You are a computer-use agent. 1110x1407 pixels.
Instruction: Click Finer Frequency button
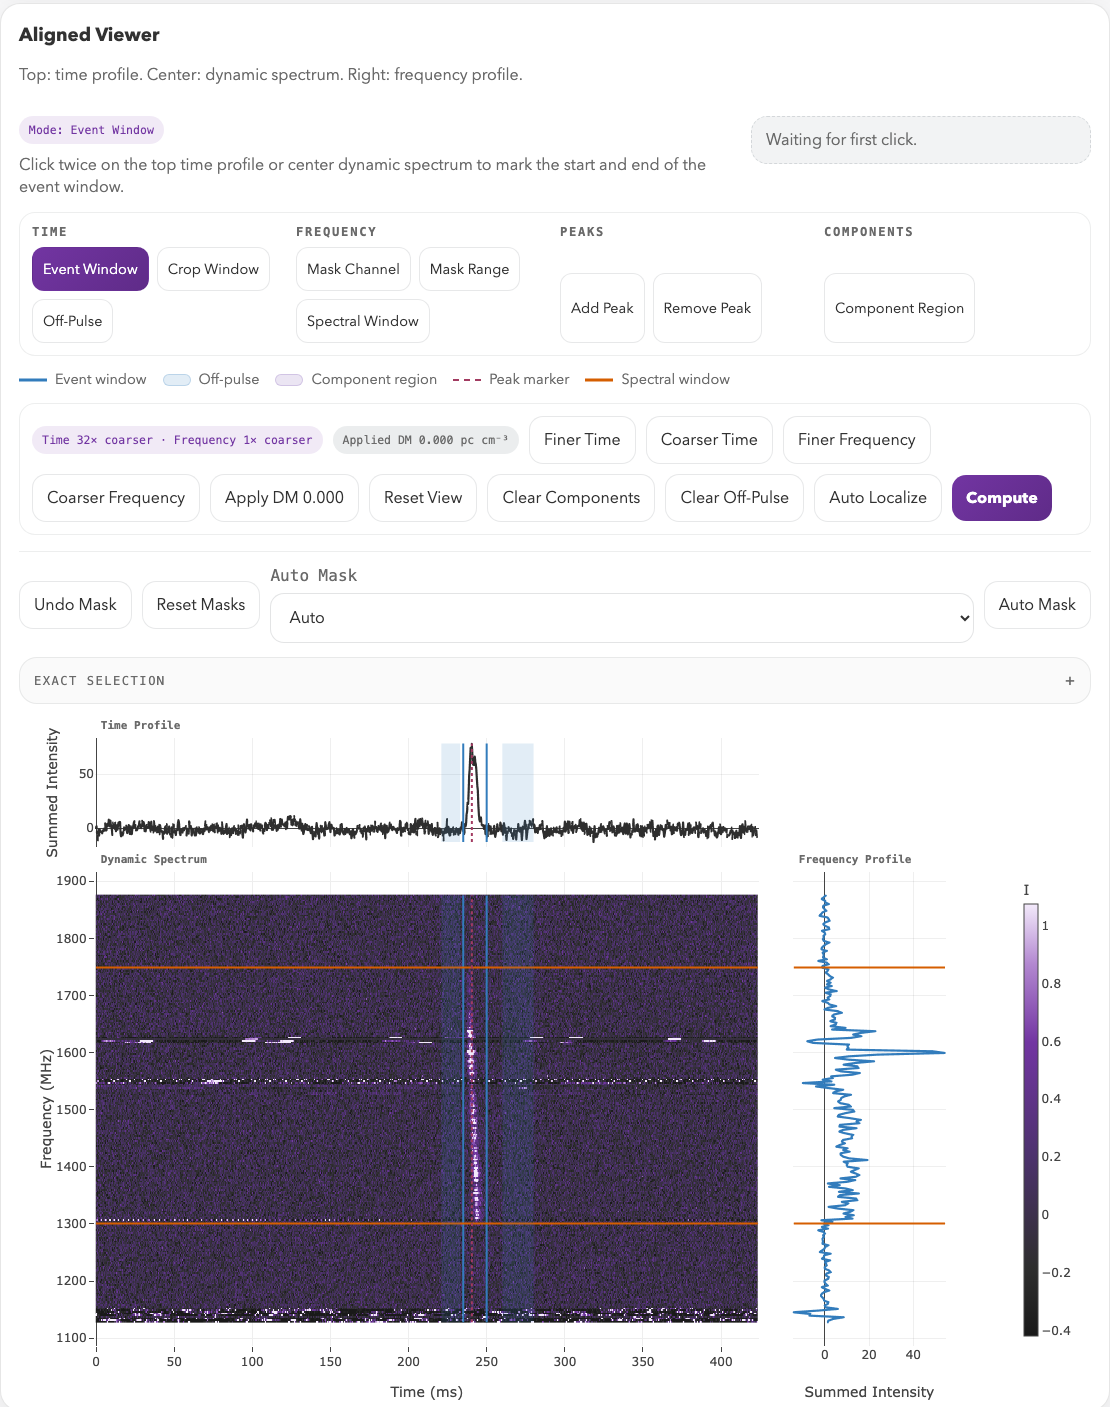click(x=856, y=440)
